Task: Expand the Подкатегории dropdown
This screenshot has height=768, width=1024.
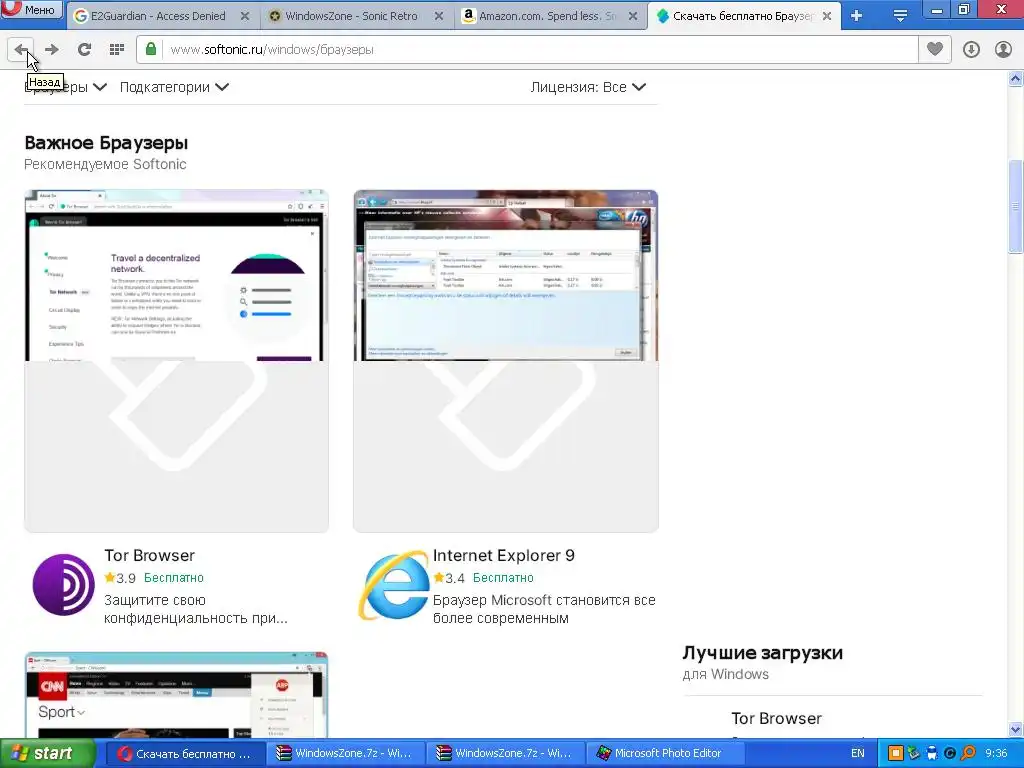Action: tap(174, 87)
